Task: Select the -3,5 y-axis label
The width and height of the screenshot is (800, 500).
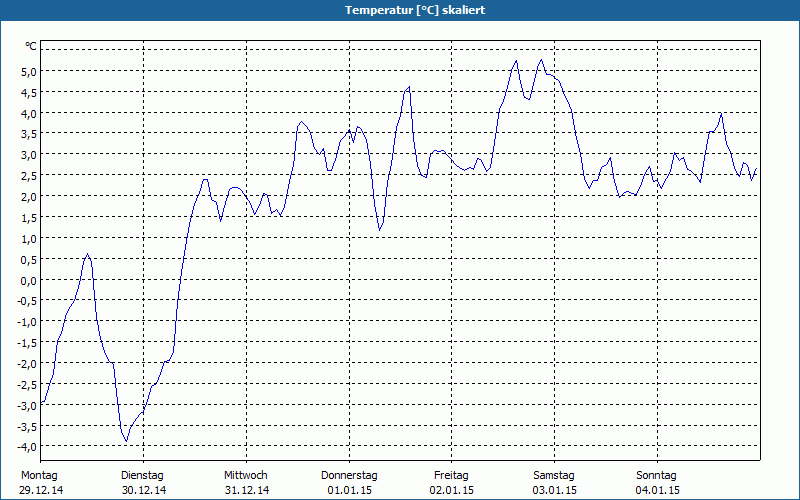Action: pos(27,426)
